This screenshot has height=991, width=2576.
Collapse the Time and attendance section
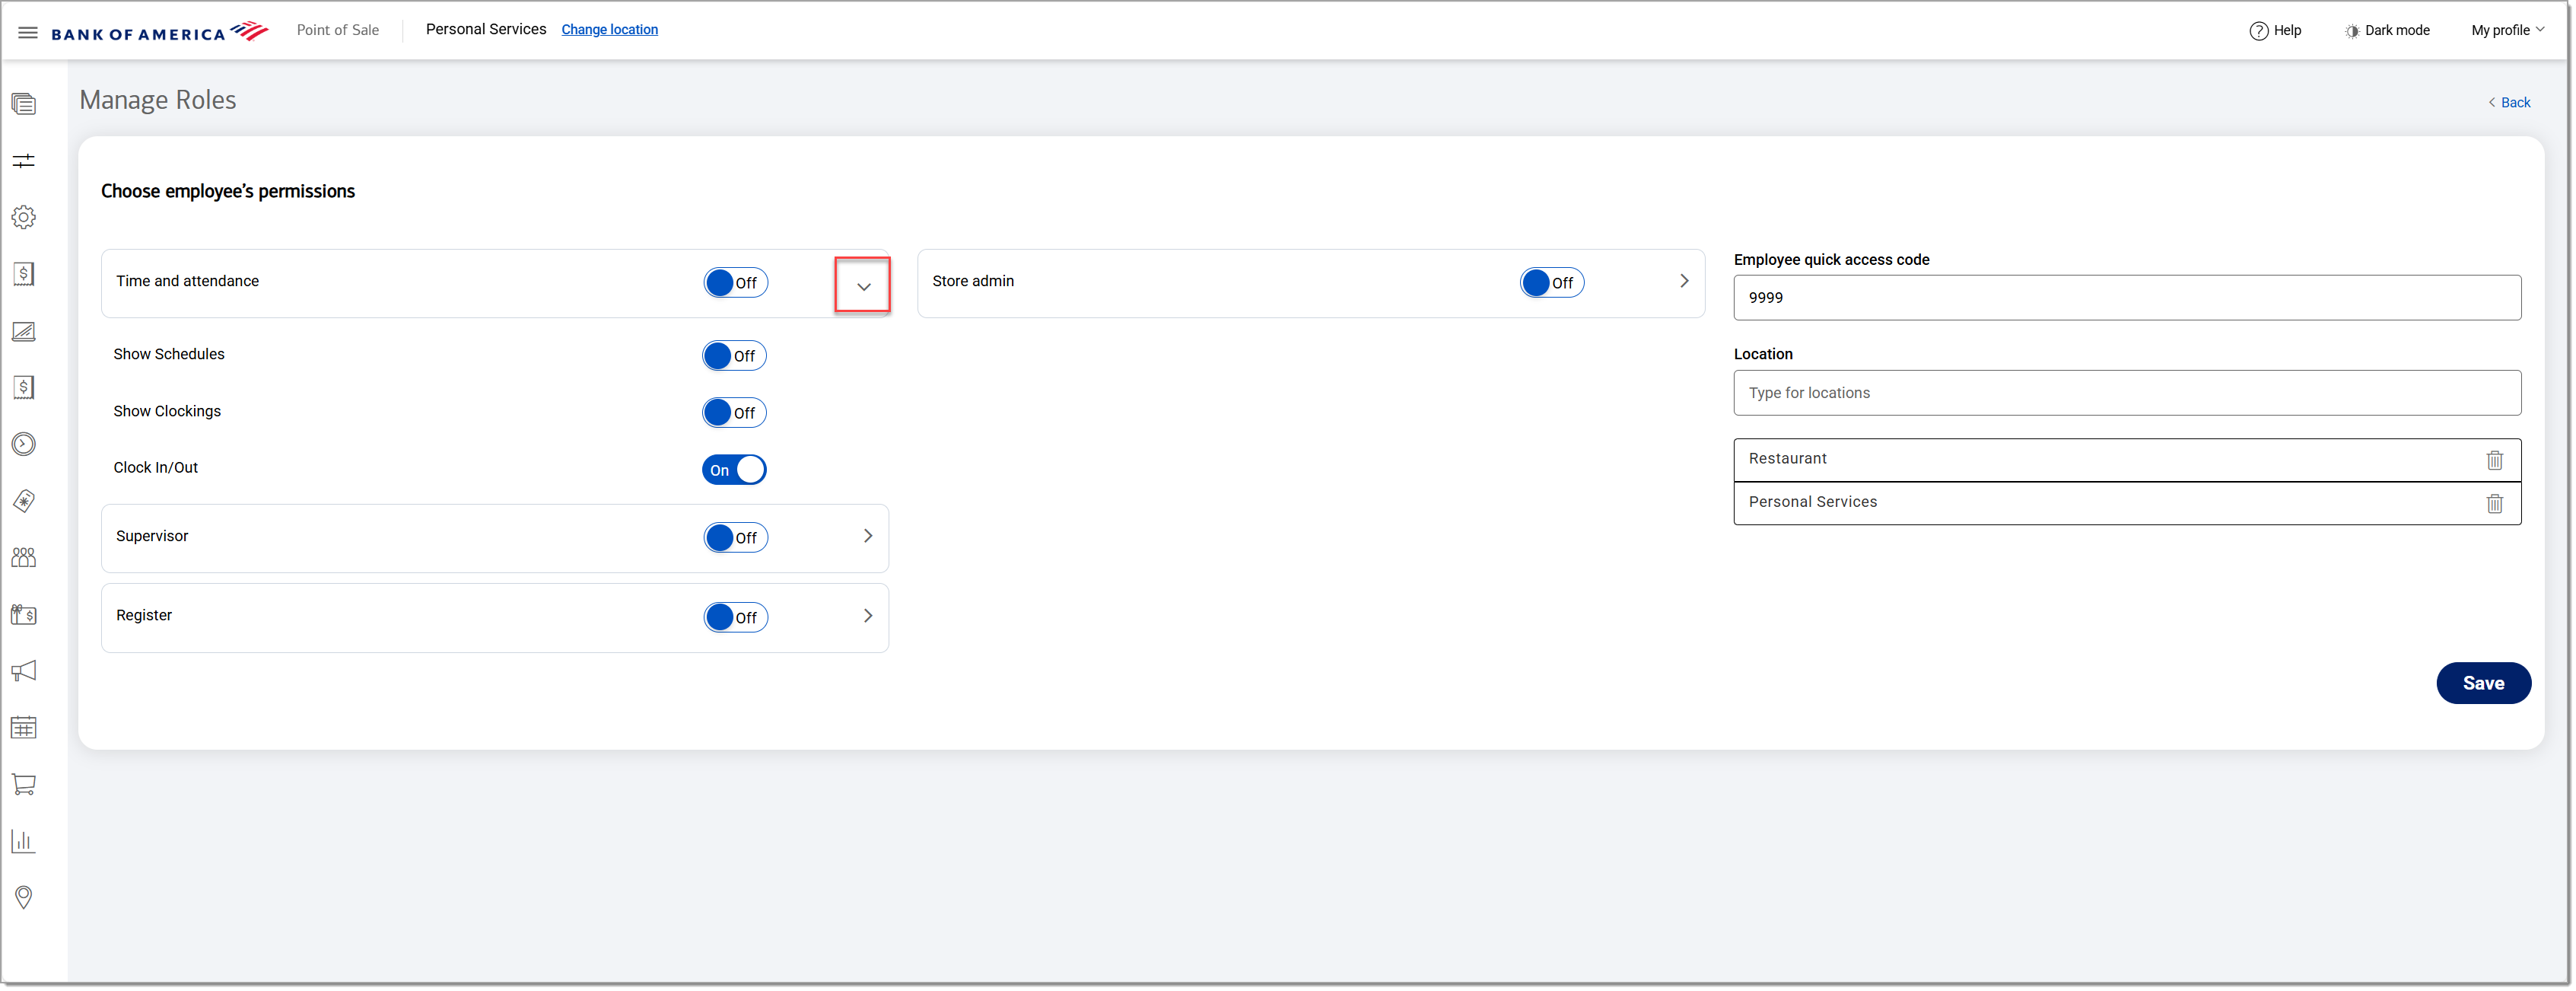(863, 286)
